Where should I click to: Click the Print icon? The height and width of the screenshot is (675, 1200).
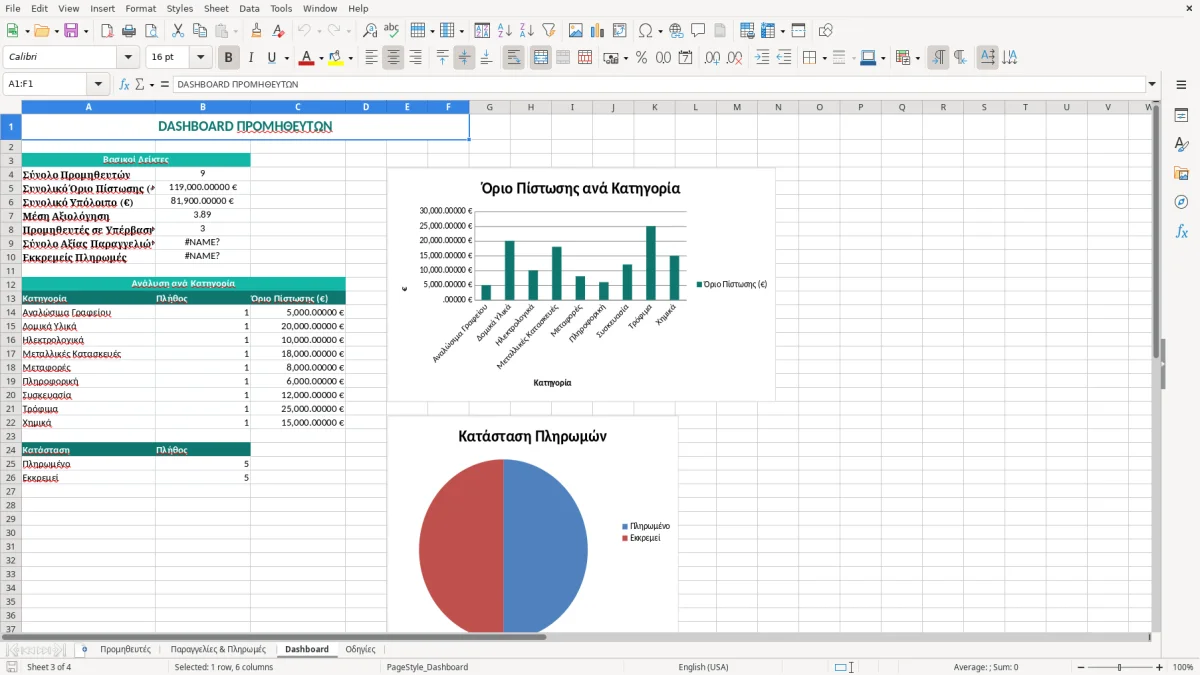pyautogui.click(x=129, y=31)
